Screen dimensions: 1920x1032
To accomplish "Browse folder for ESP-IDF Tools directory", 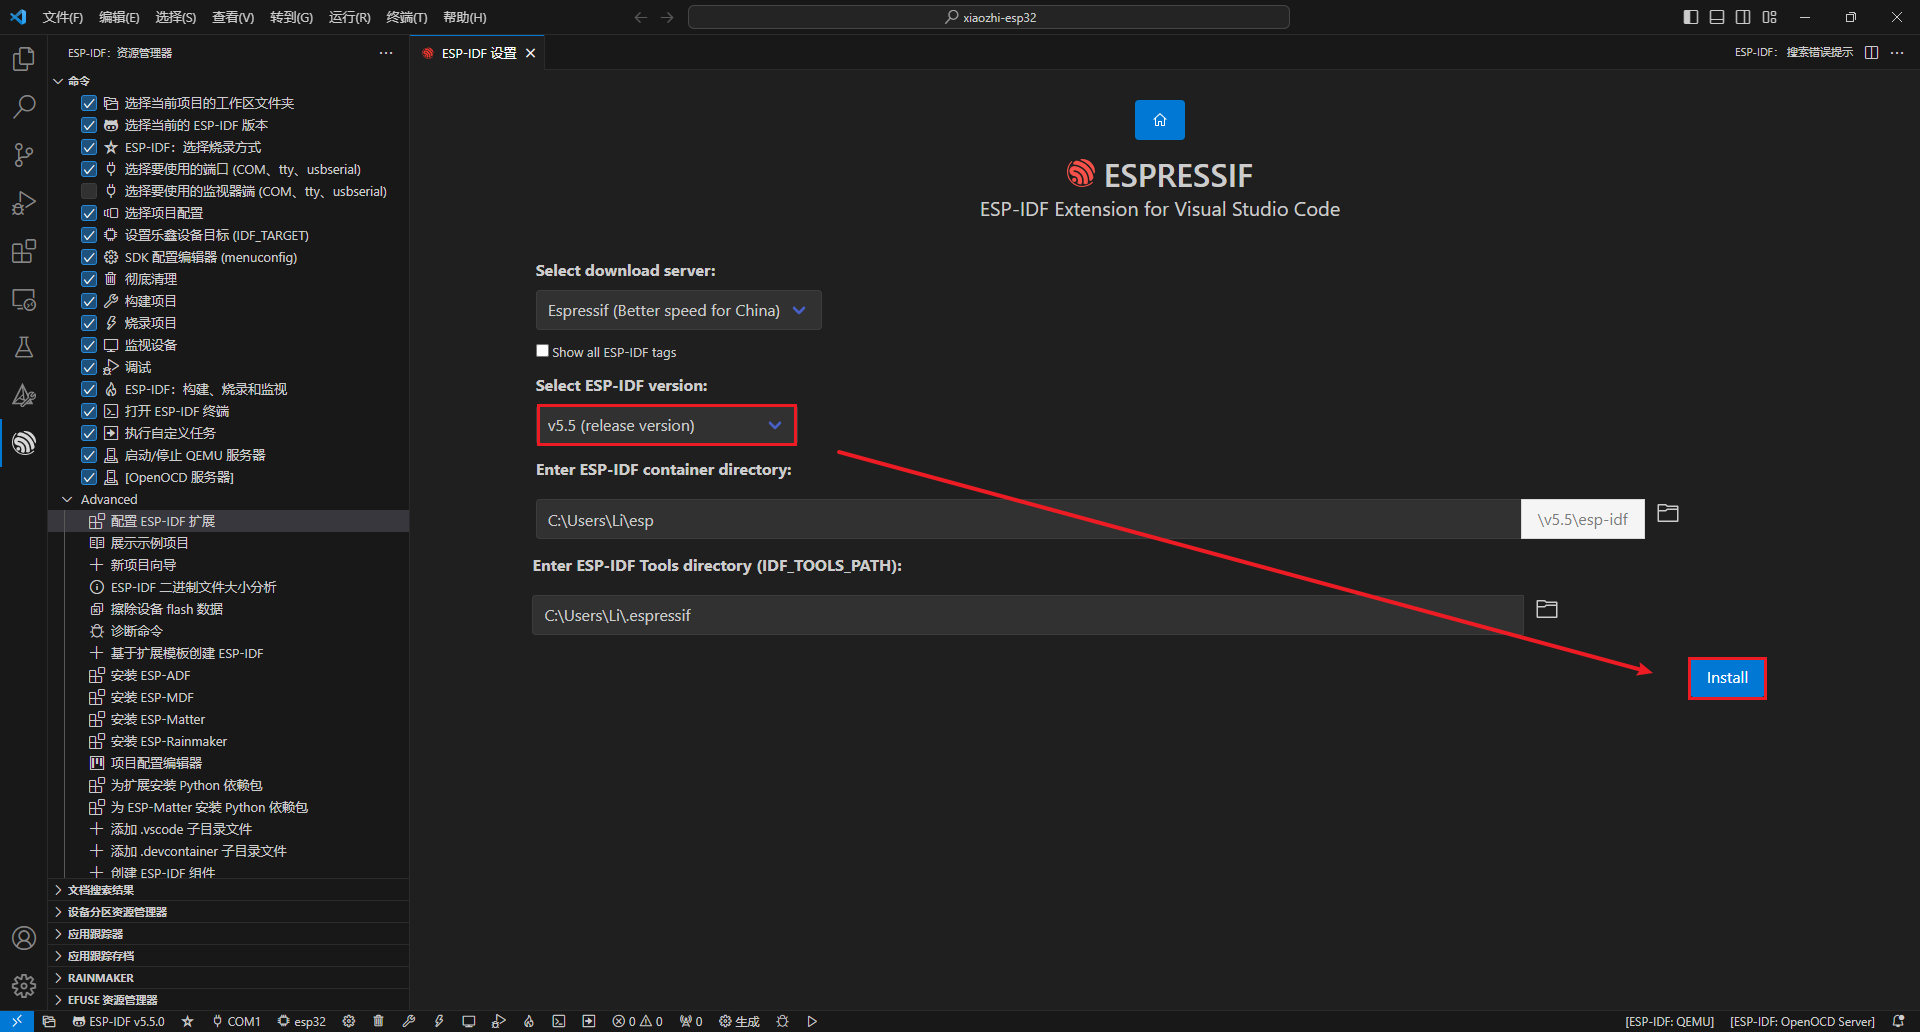I will (1546, 609).
